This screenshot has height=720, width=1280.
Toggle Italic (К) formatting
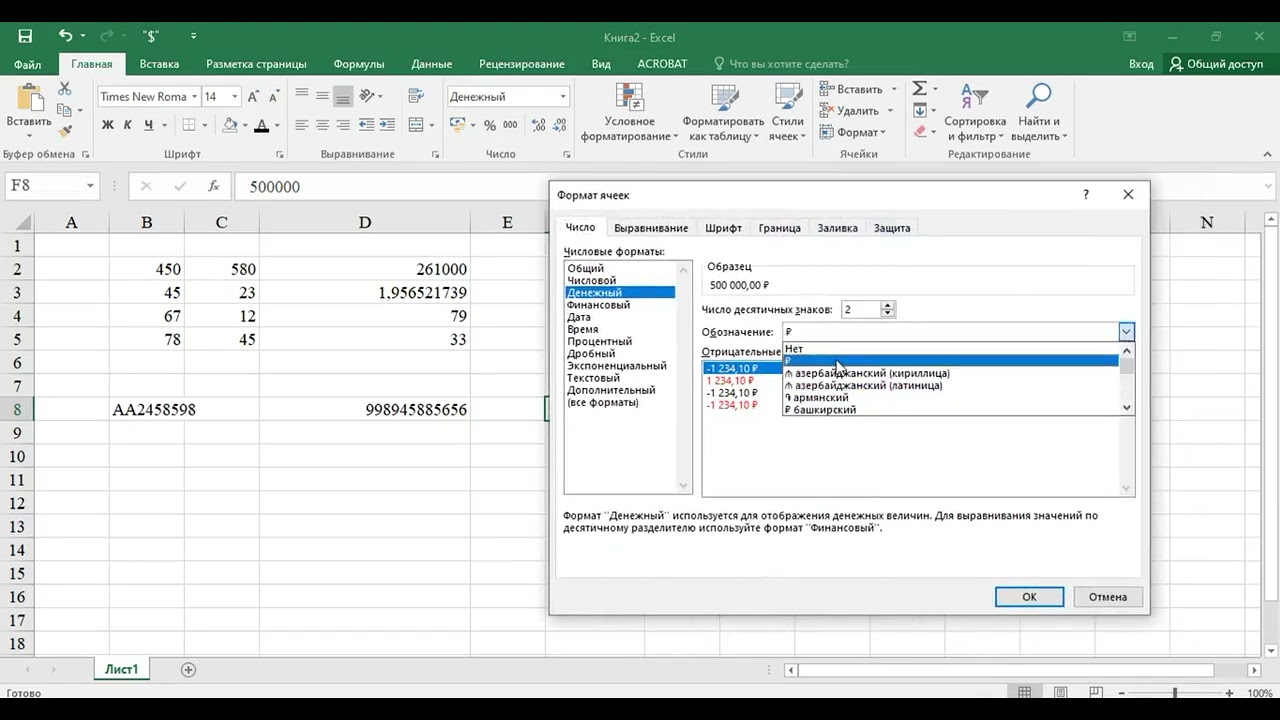point(128,125)
